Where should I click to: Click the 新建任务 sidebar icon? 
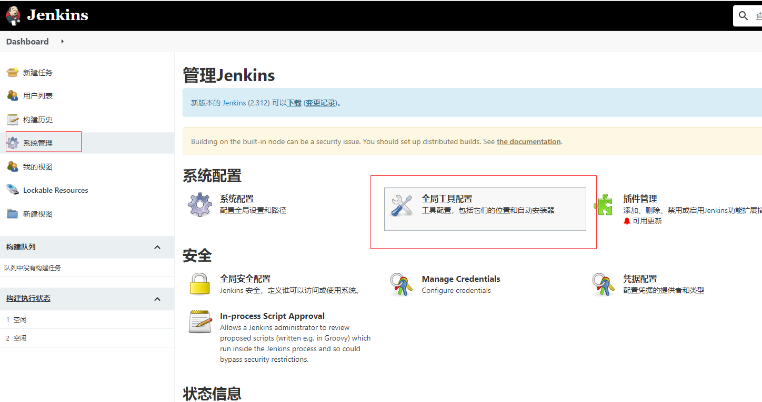tap(12, 72)
